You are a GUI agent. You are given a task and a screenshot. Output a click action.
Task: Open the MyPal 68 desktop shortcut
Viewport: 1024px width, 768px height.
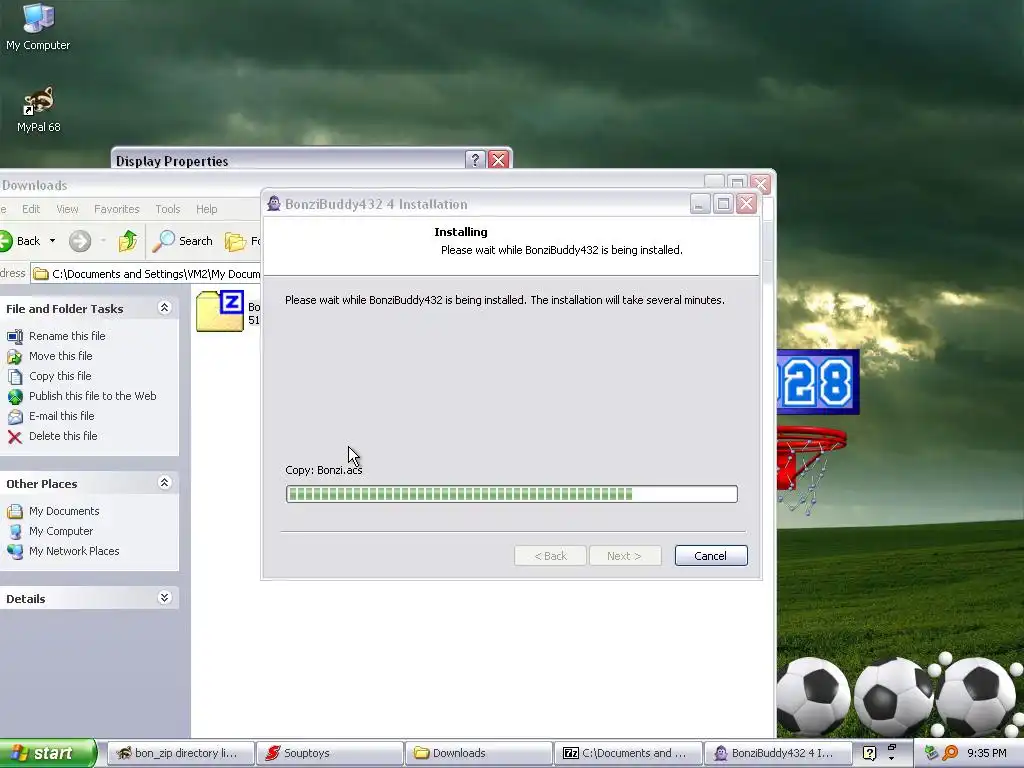pyautogui.click(x=39, y=110)
